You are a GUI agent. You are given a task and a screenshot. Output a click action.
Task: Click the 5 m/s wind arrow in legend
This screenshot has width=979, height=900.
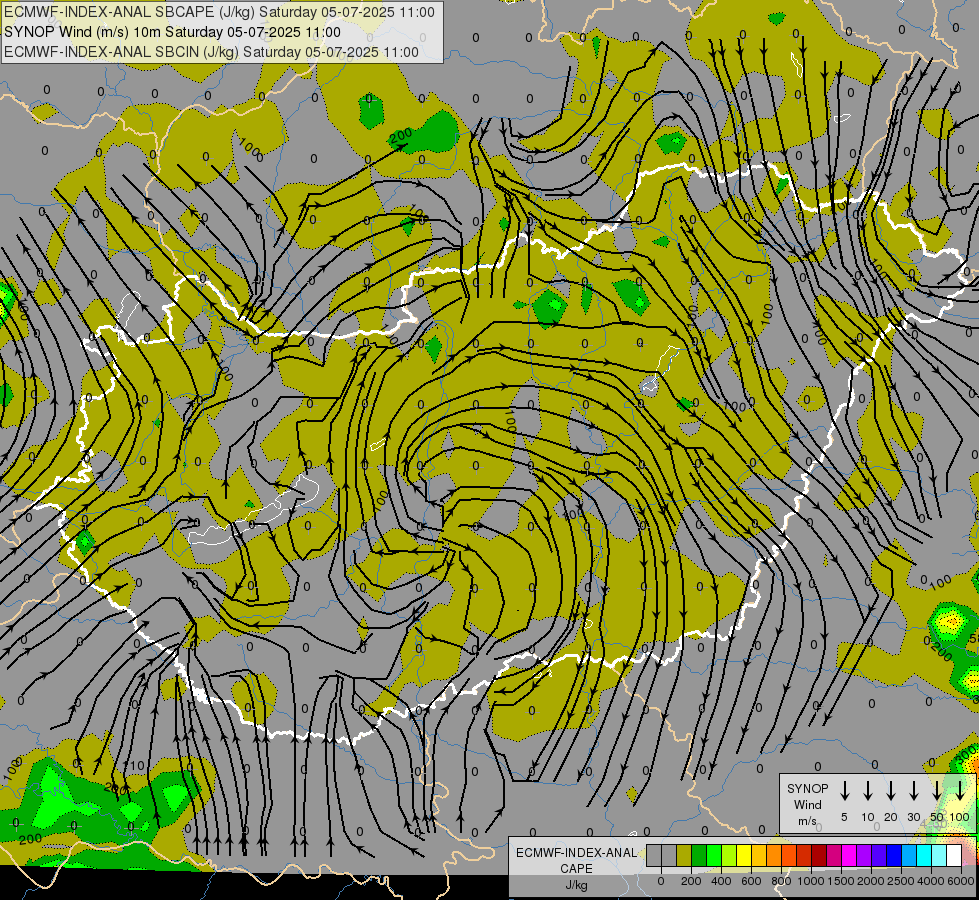[x=844, y=790]
